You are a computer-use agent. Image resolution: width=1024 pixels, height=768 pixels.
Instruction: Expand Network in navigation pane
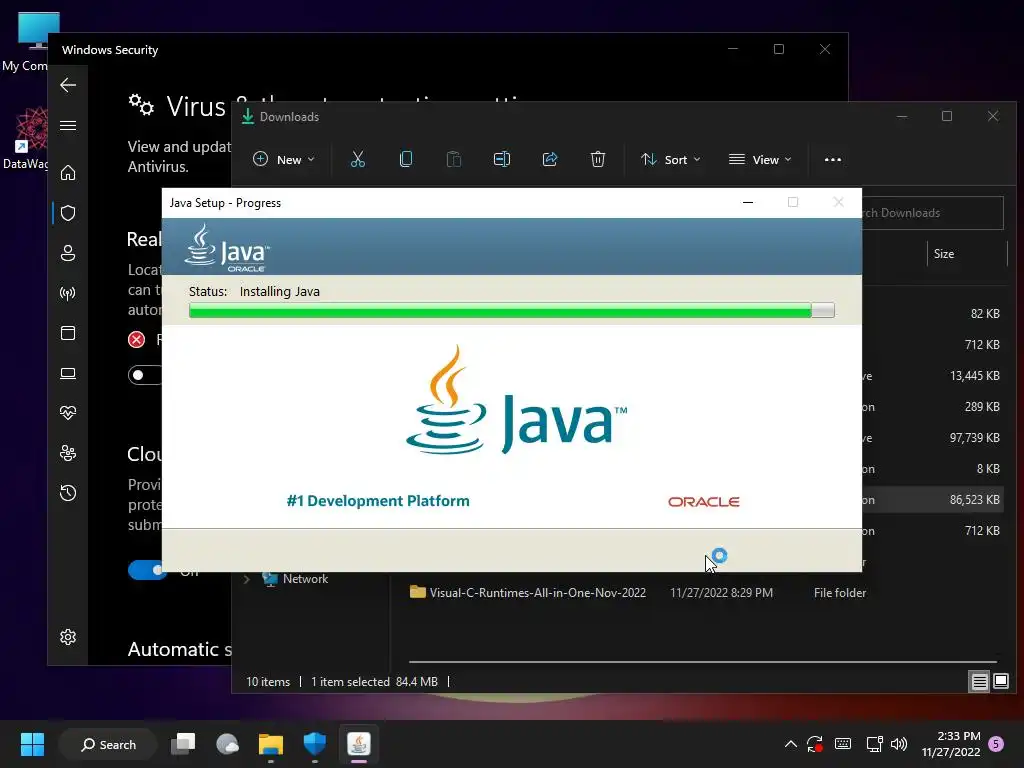tap(247, 579)
